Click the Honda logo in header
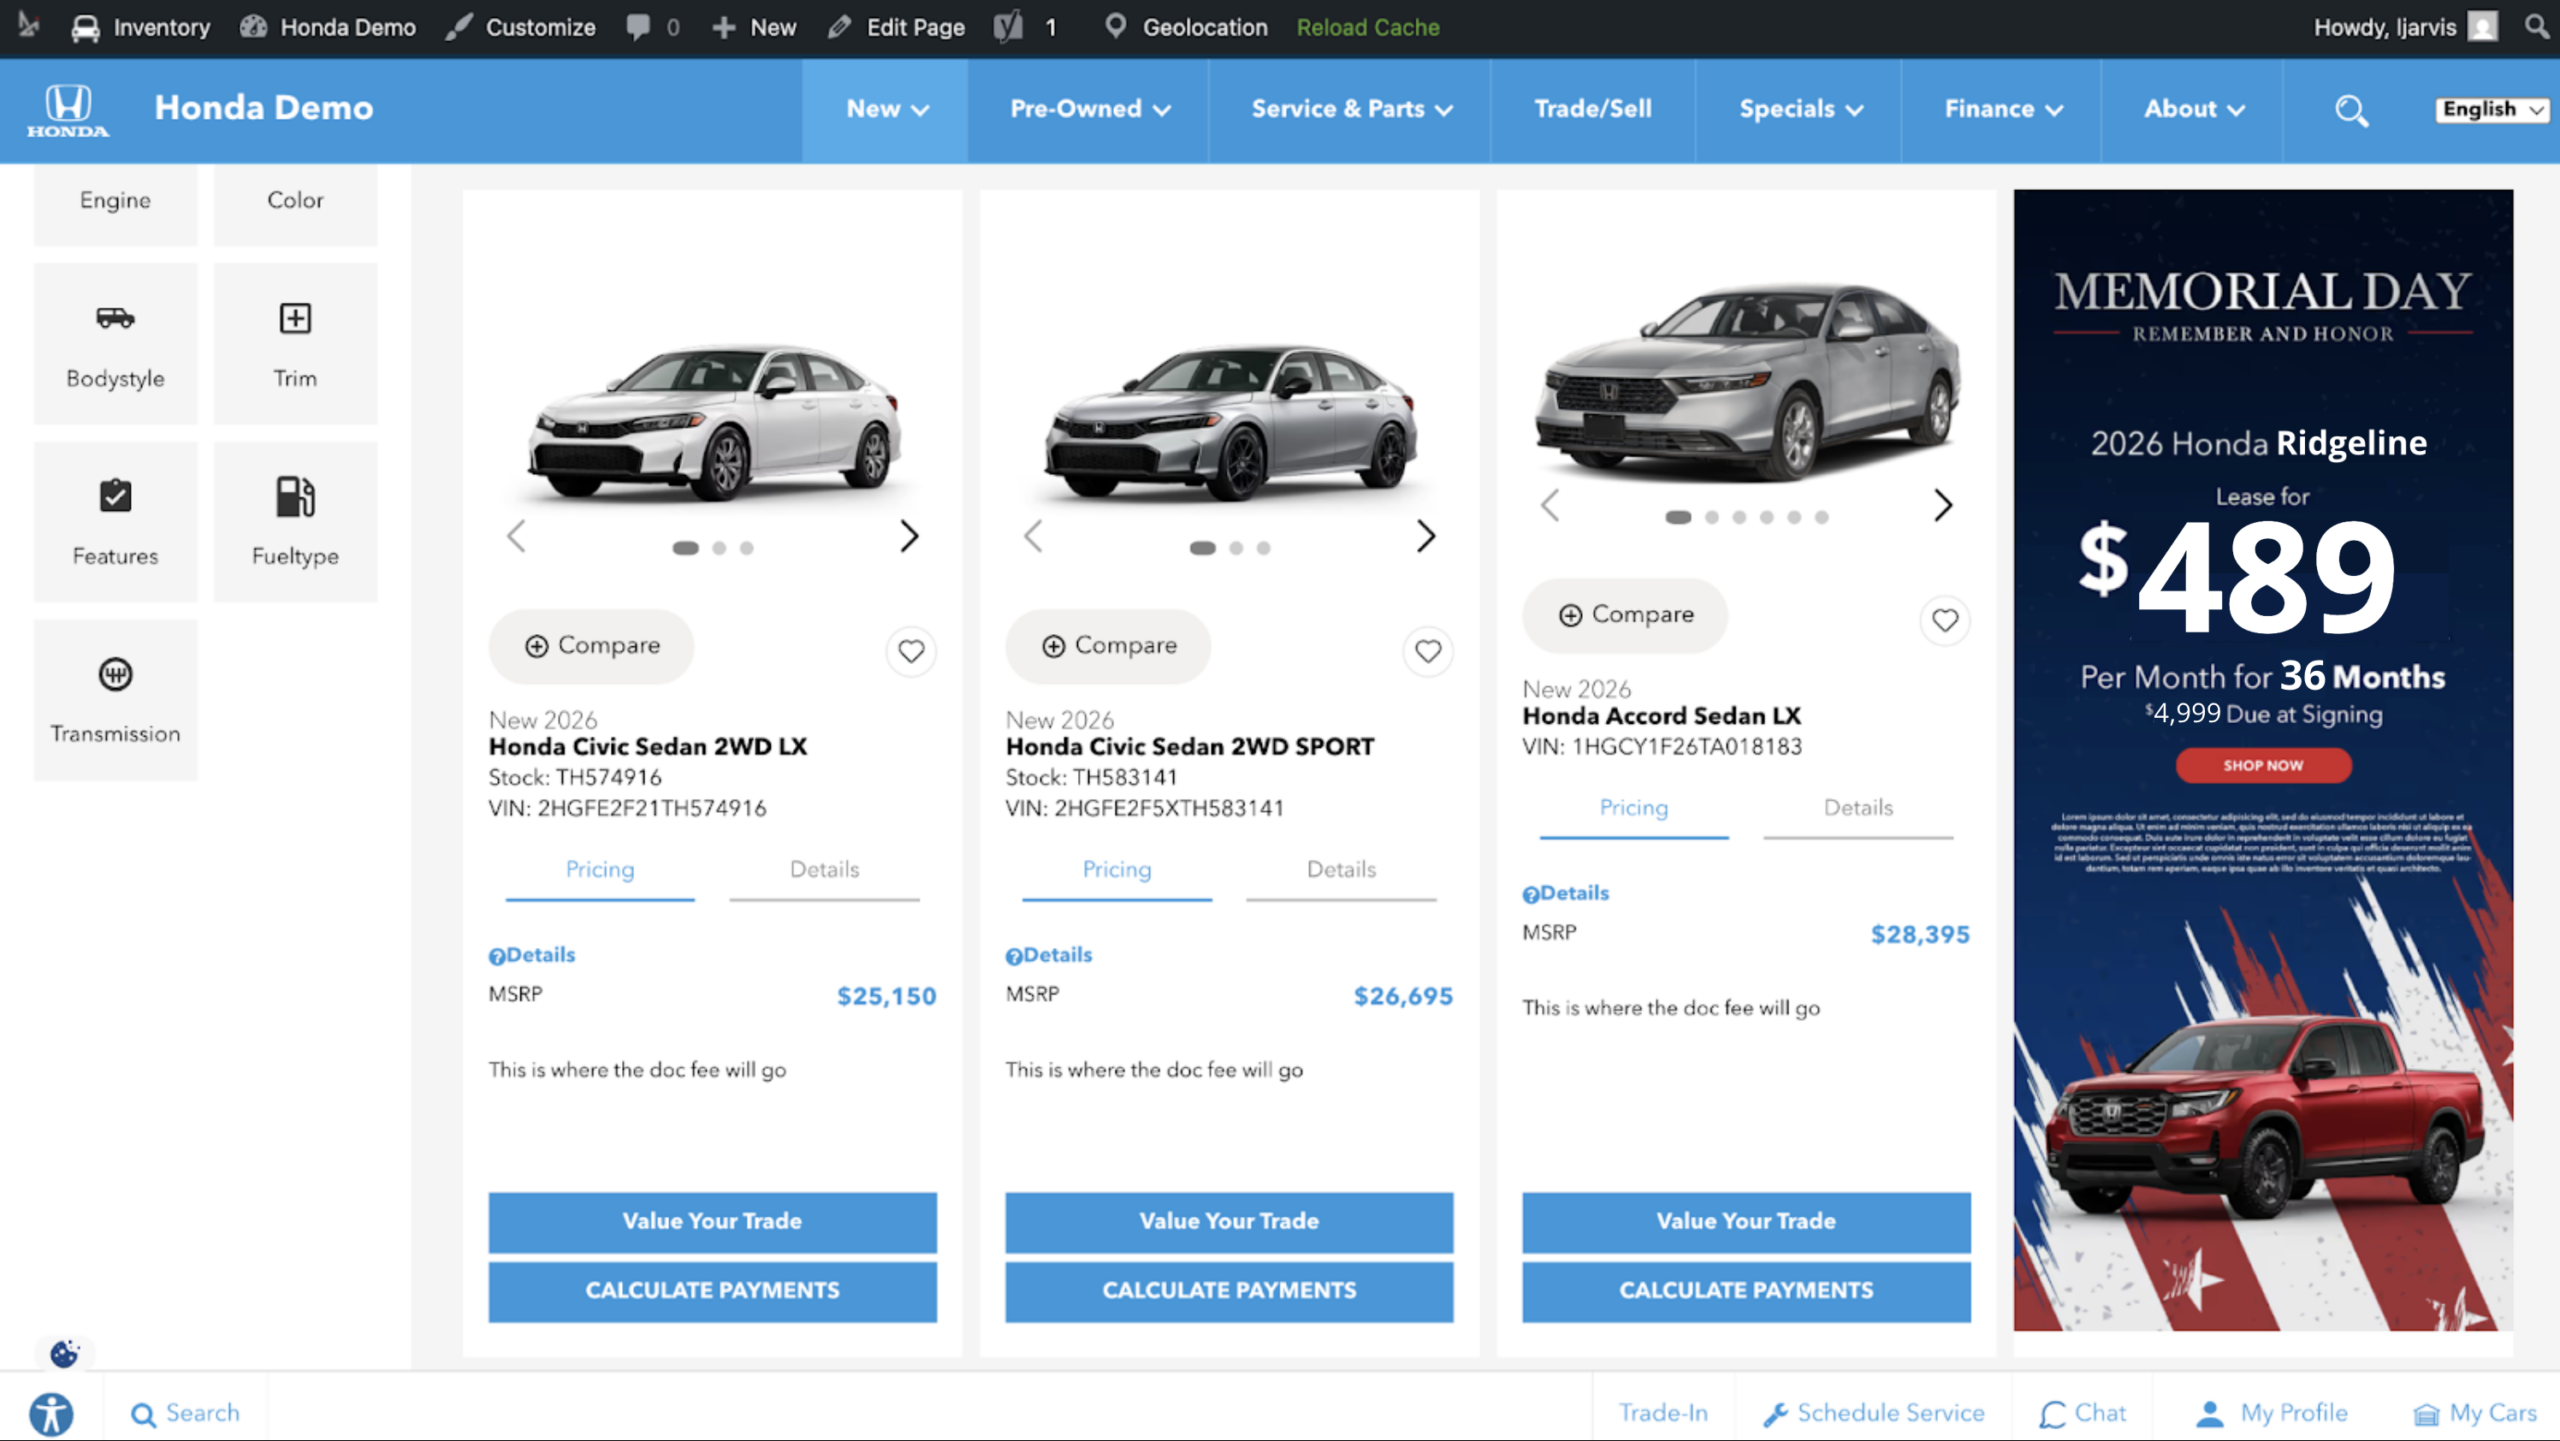Screen dimensions: 2560x1441 pyautogui.click(x=68, y=110)
